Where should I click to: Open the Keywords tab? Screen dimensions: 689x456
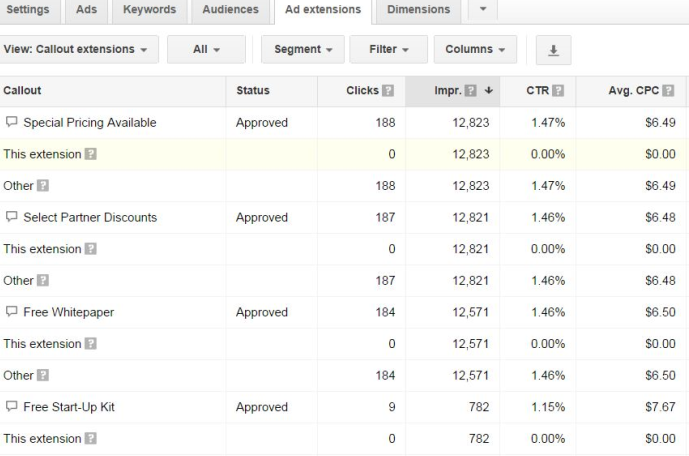click(149, 10)
